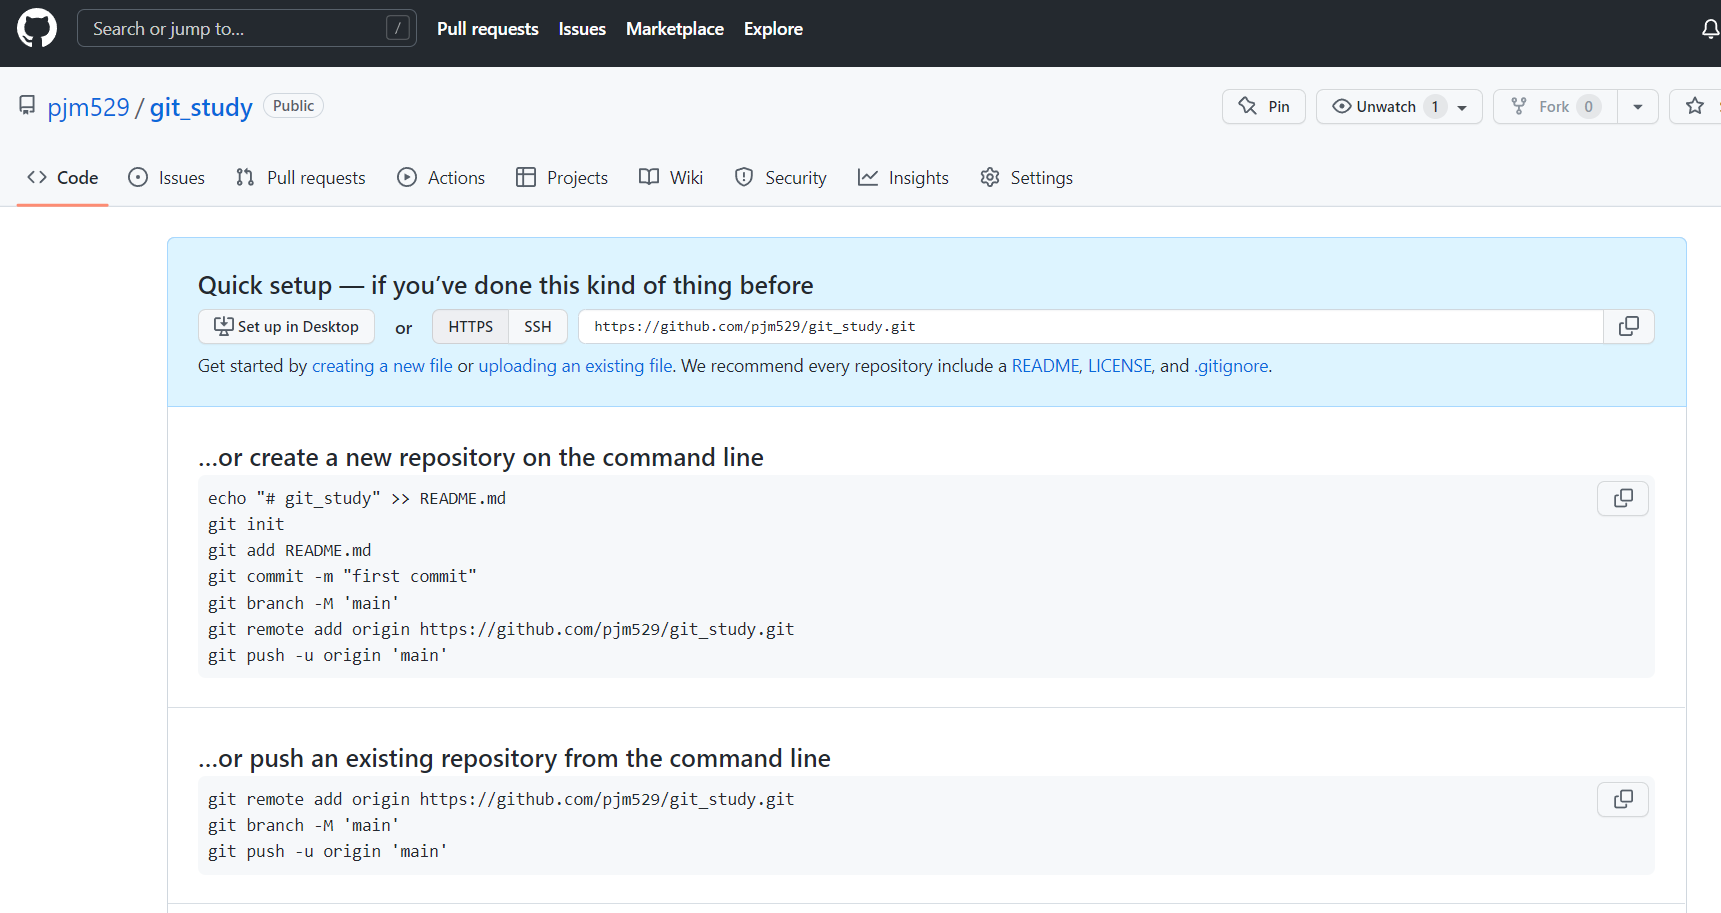This screenshot has width=1721, height=913.
Task: Open the notifications bell icon
Action: [x=1711, y=29]
